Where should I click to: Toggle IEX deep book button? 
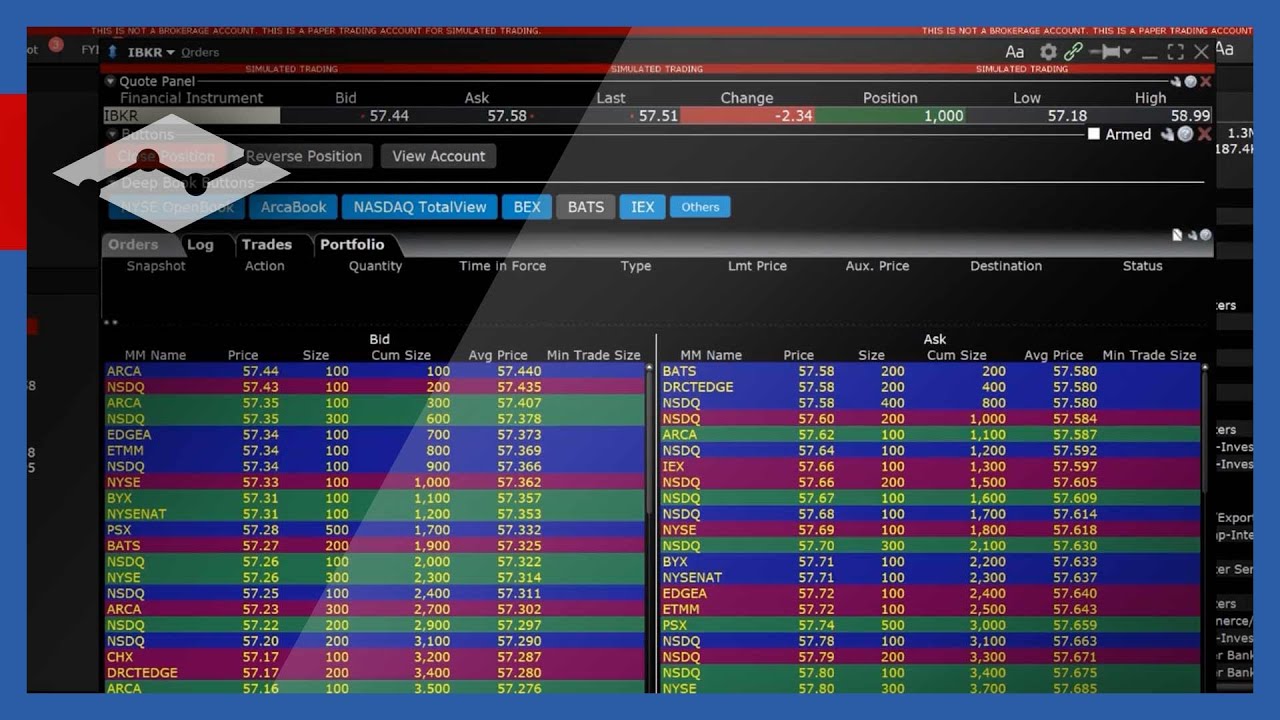click(643, 207)
